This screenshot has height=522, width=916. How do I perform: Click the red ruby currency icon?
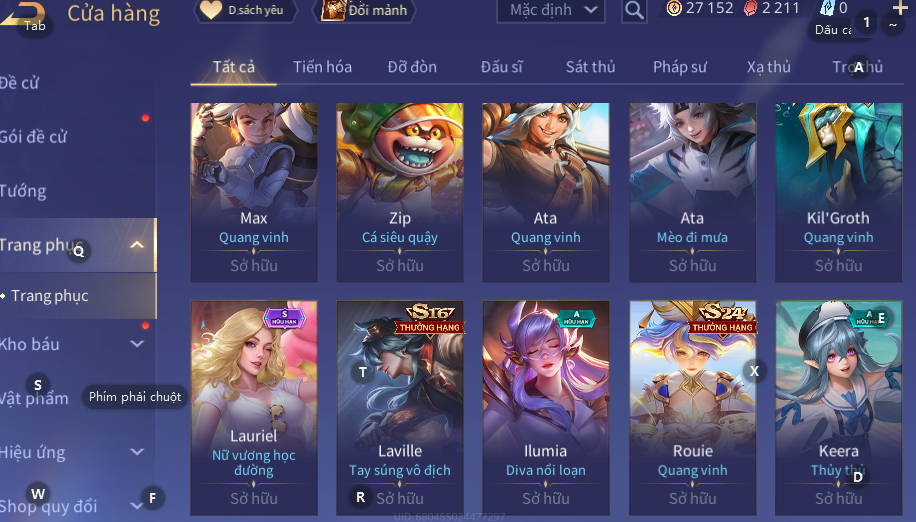tap(751, 8)
